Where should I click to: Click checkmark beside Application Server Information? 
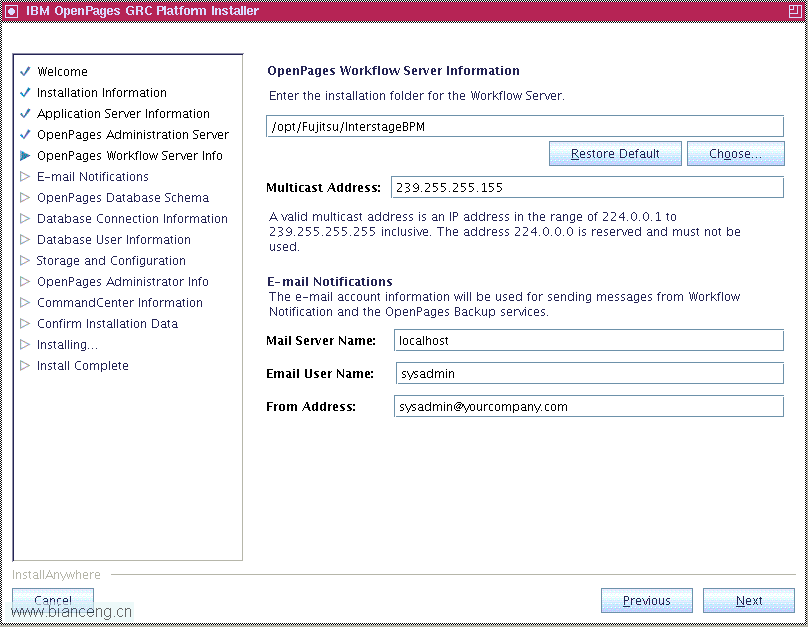25,113
